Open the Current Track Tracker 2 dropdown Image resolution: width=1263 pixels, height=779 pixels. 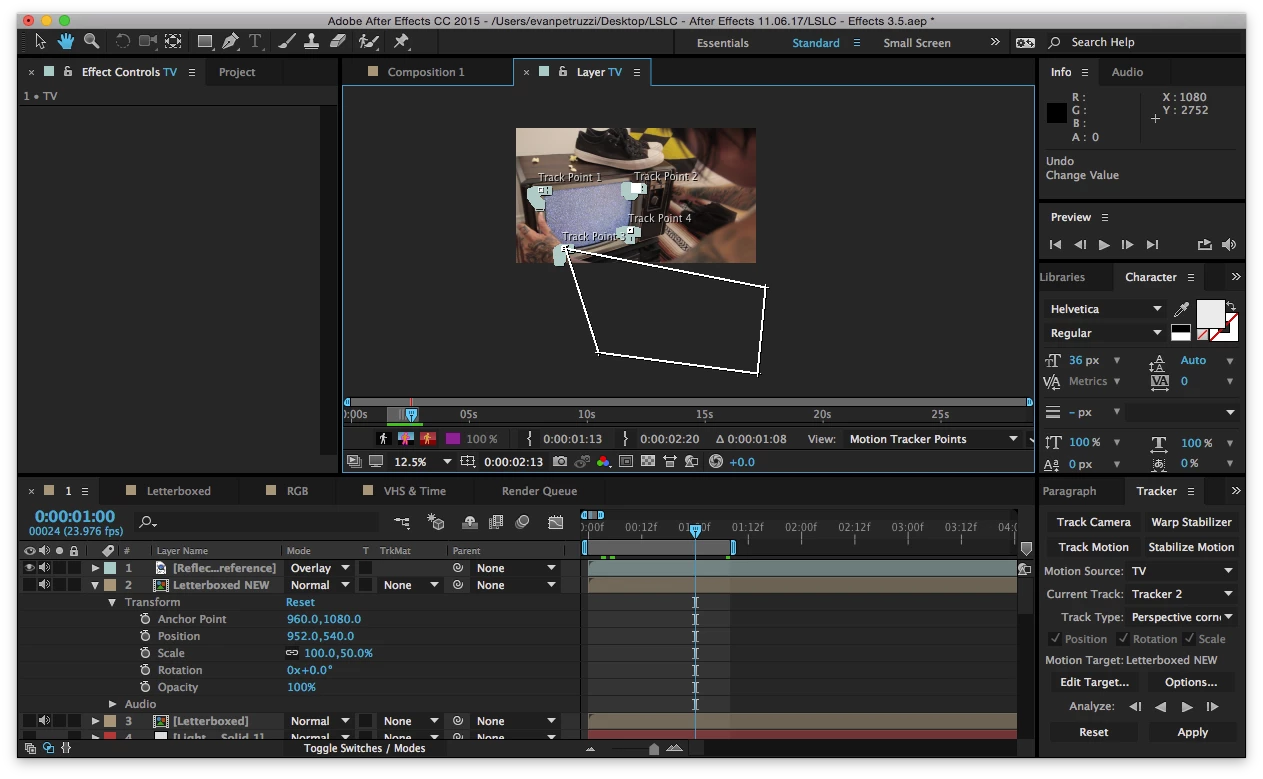pos(1181,594)
